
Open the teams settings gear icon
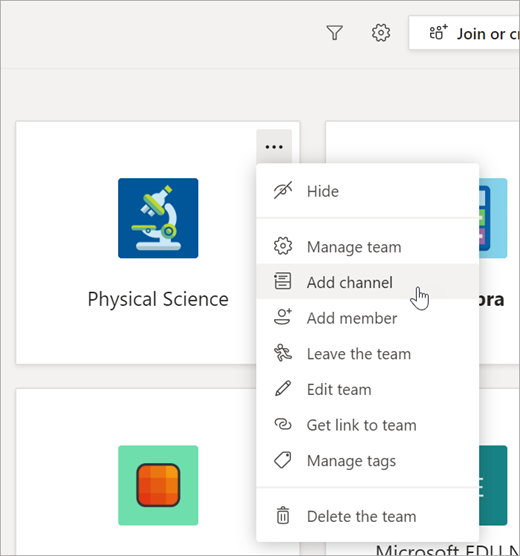(381, 33)
